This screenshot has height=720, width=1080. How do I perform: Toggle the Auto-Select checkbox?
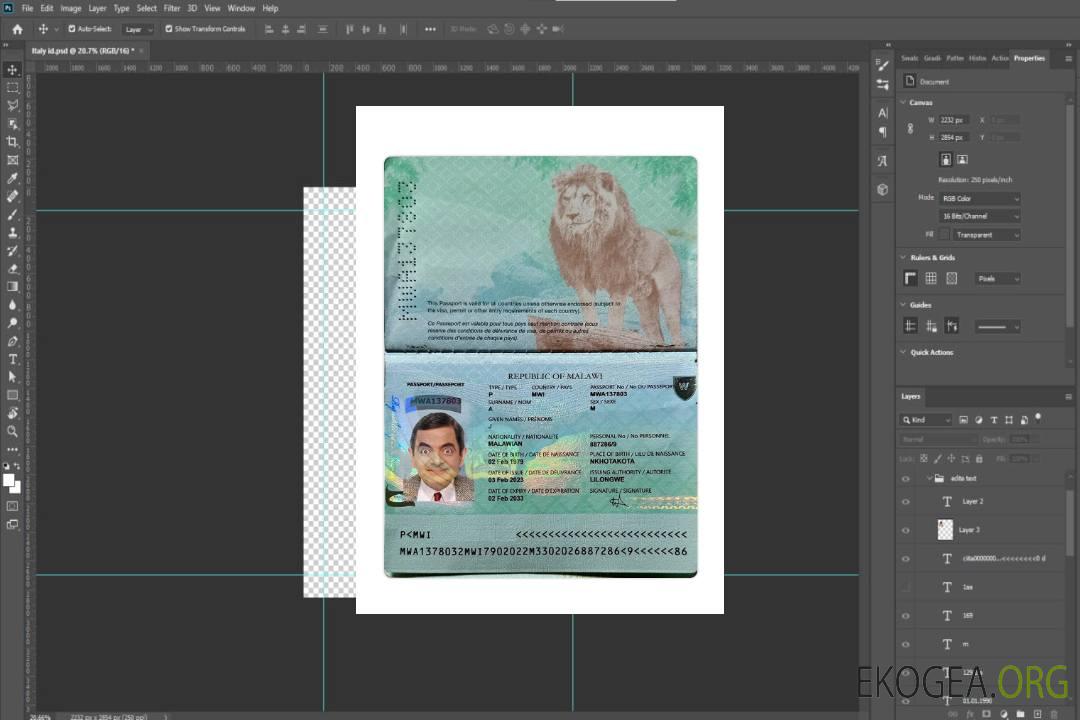[x=72, y=29]
